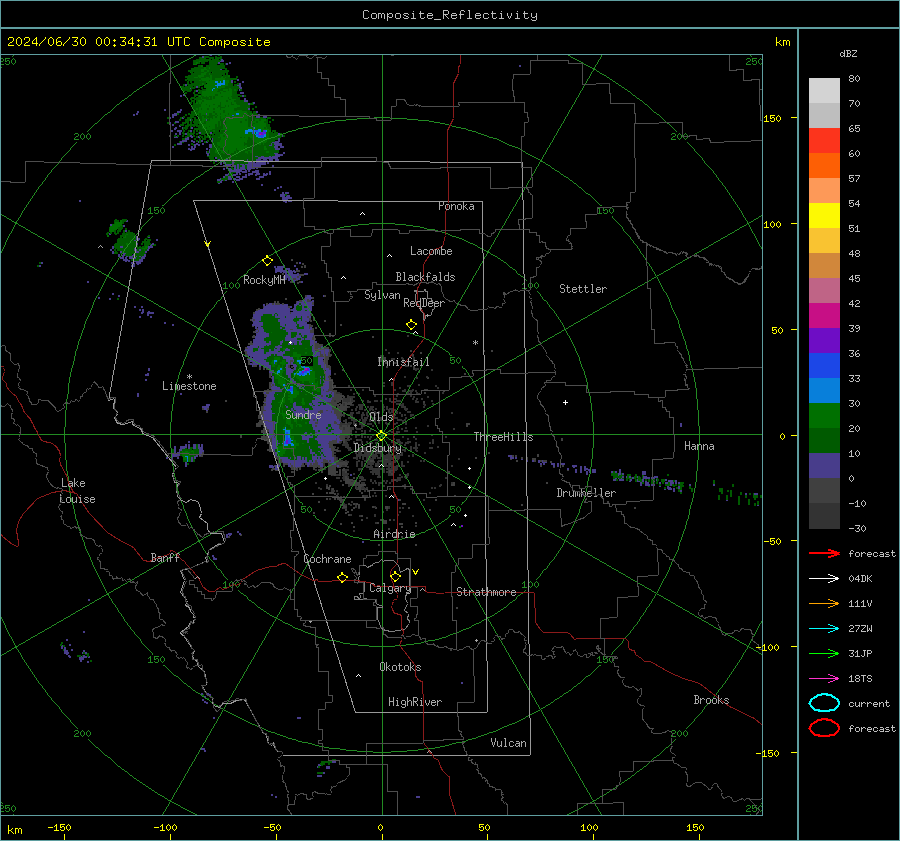Click the asterisk marker above Limestone

click(189, 377)
